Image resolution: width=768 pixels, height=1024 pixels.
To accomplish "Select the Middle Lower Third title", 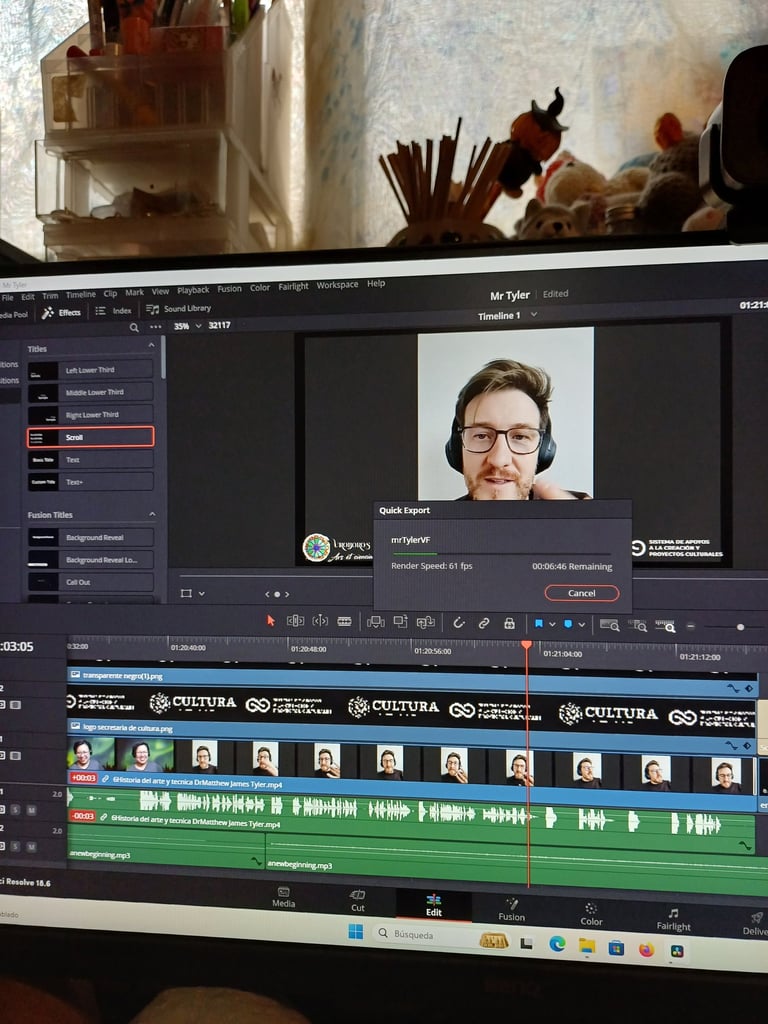I will click(x=90, y=392).
